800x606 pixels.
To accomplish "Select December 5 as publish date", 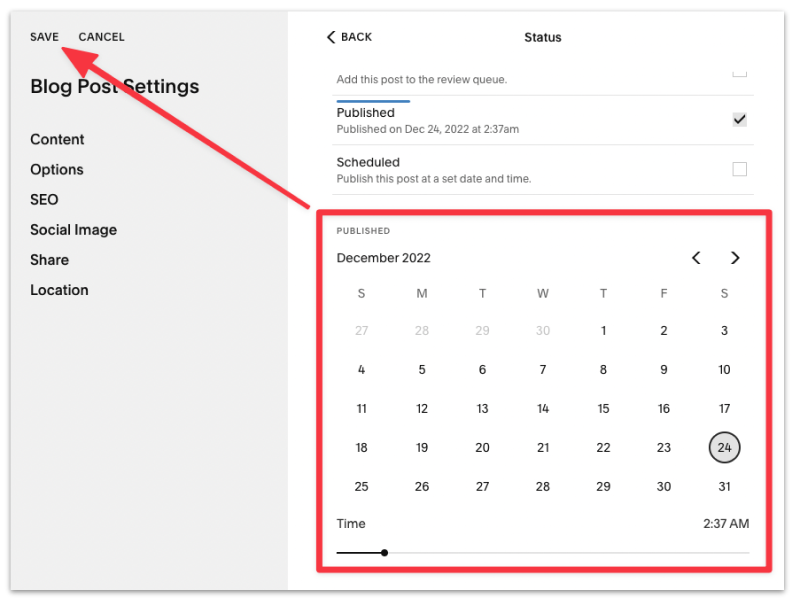I will 422,369.
